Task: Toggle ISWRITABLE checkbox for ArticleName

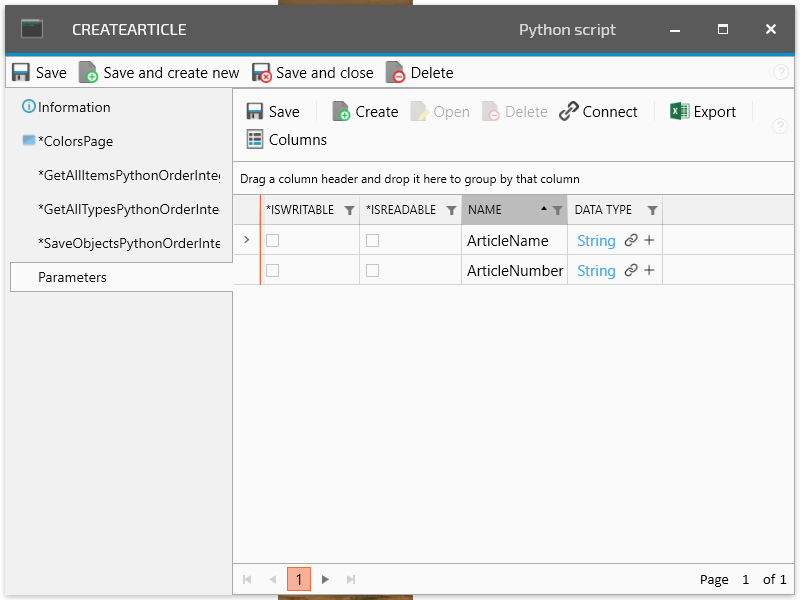Action: pos(273,241)
